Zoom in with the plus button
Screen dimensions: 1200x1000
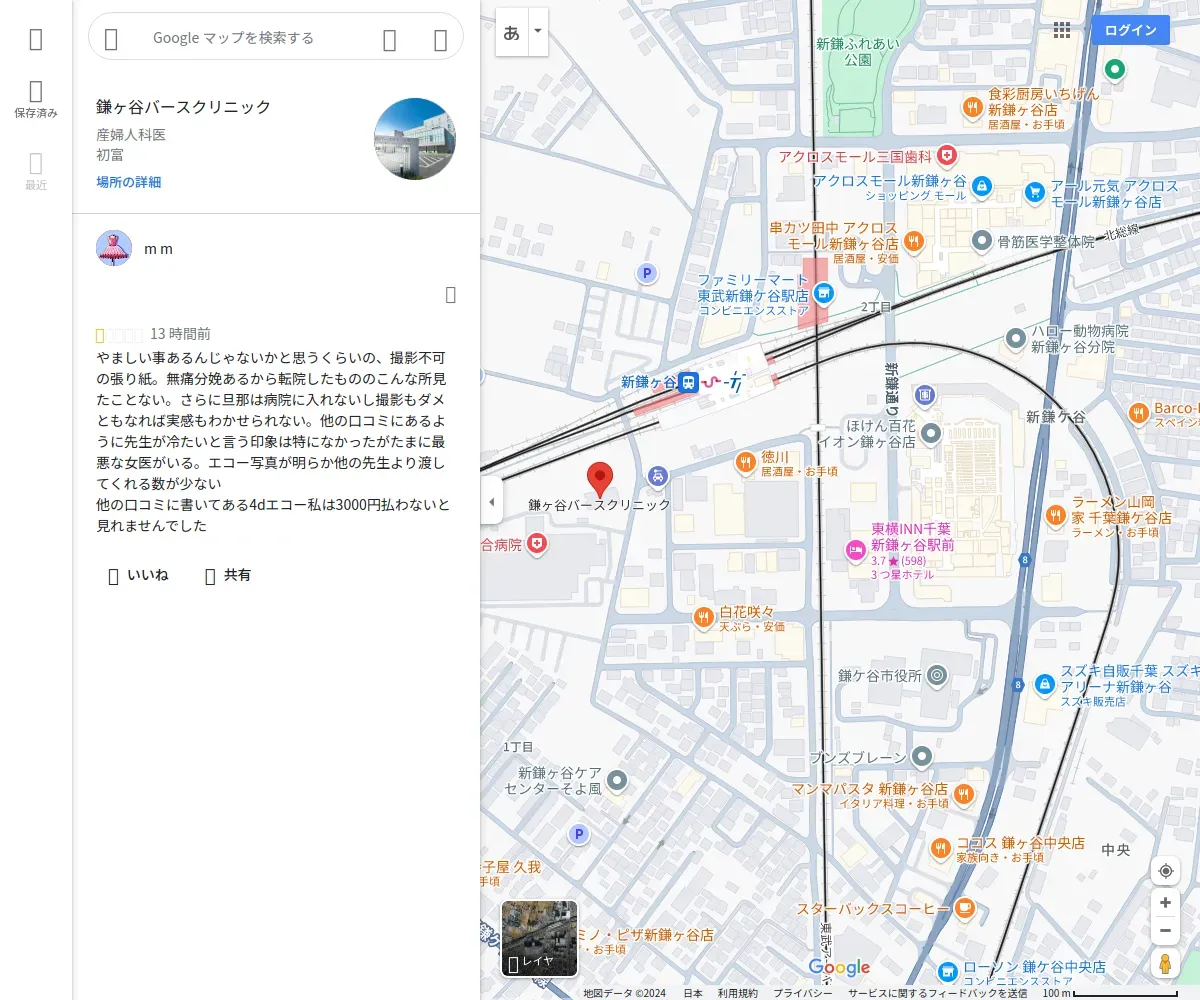1165,903
